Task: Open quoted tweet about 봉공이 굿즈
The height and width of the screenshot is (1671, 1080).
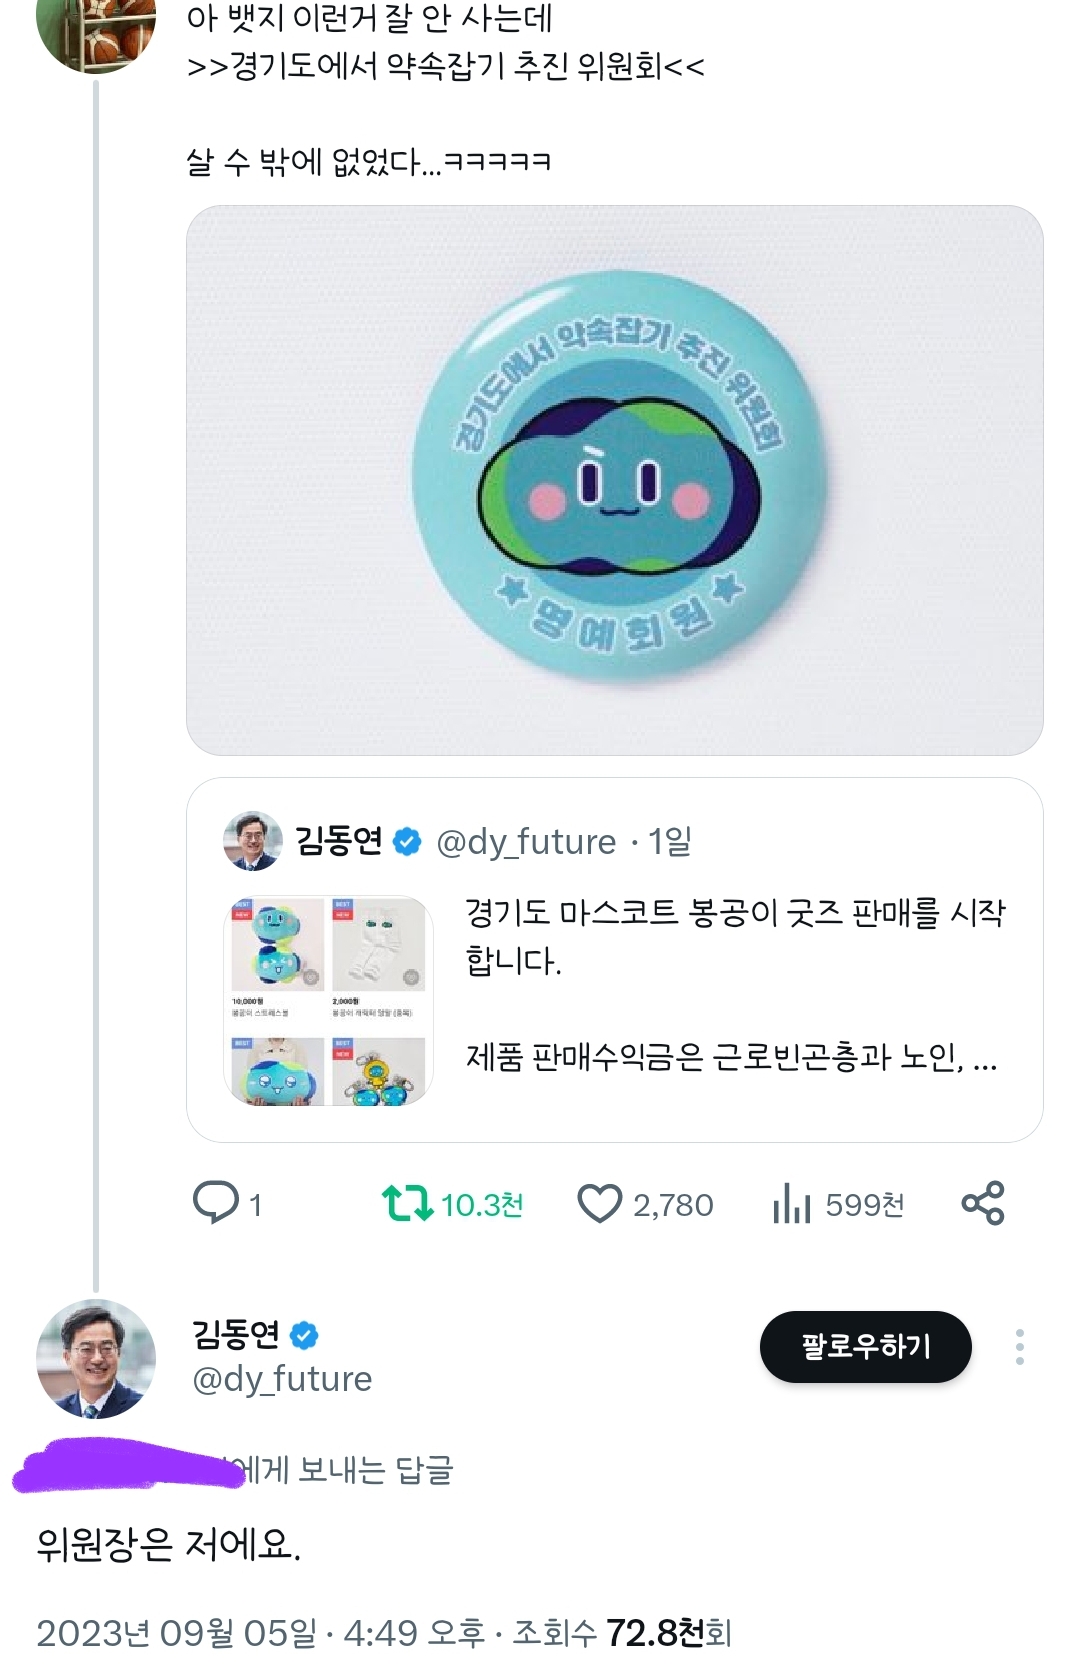Action: tap(735, 985)
